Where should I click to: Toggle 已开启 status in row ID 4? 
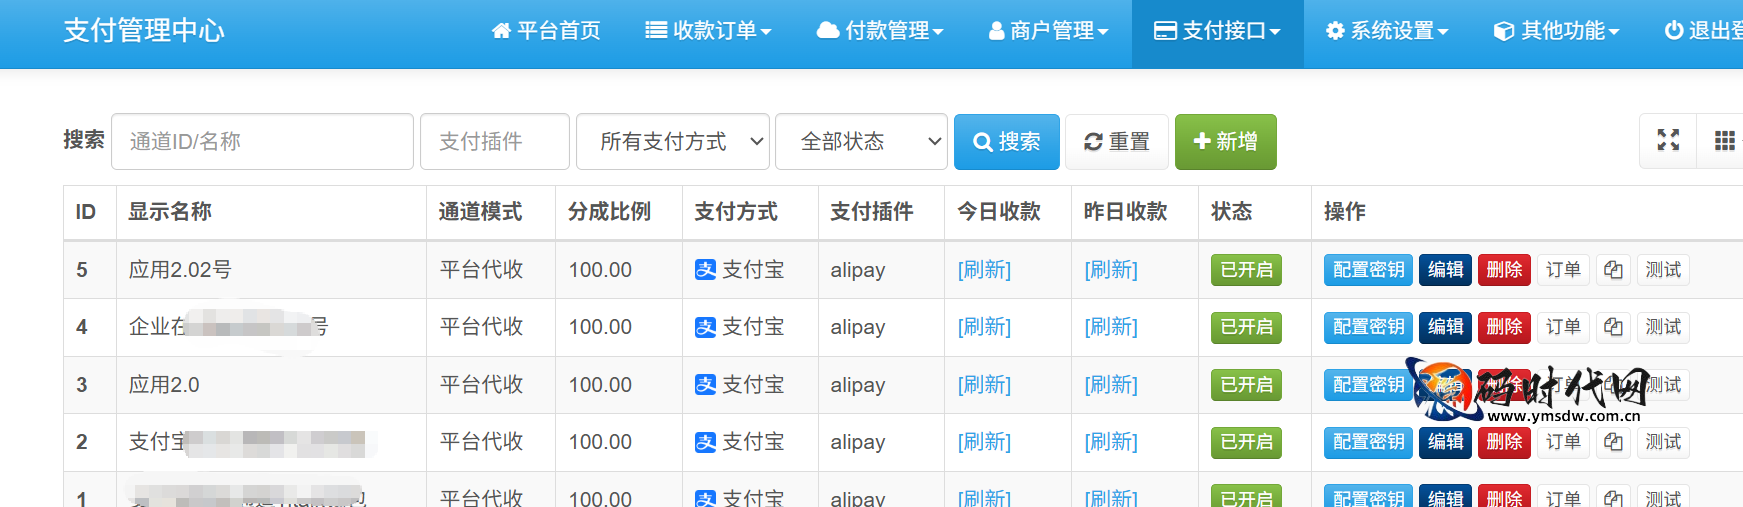[x=1246, y=327]
